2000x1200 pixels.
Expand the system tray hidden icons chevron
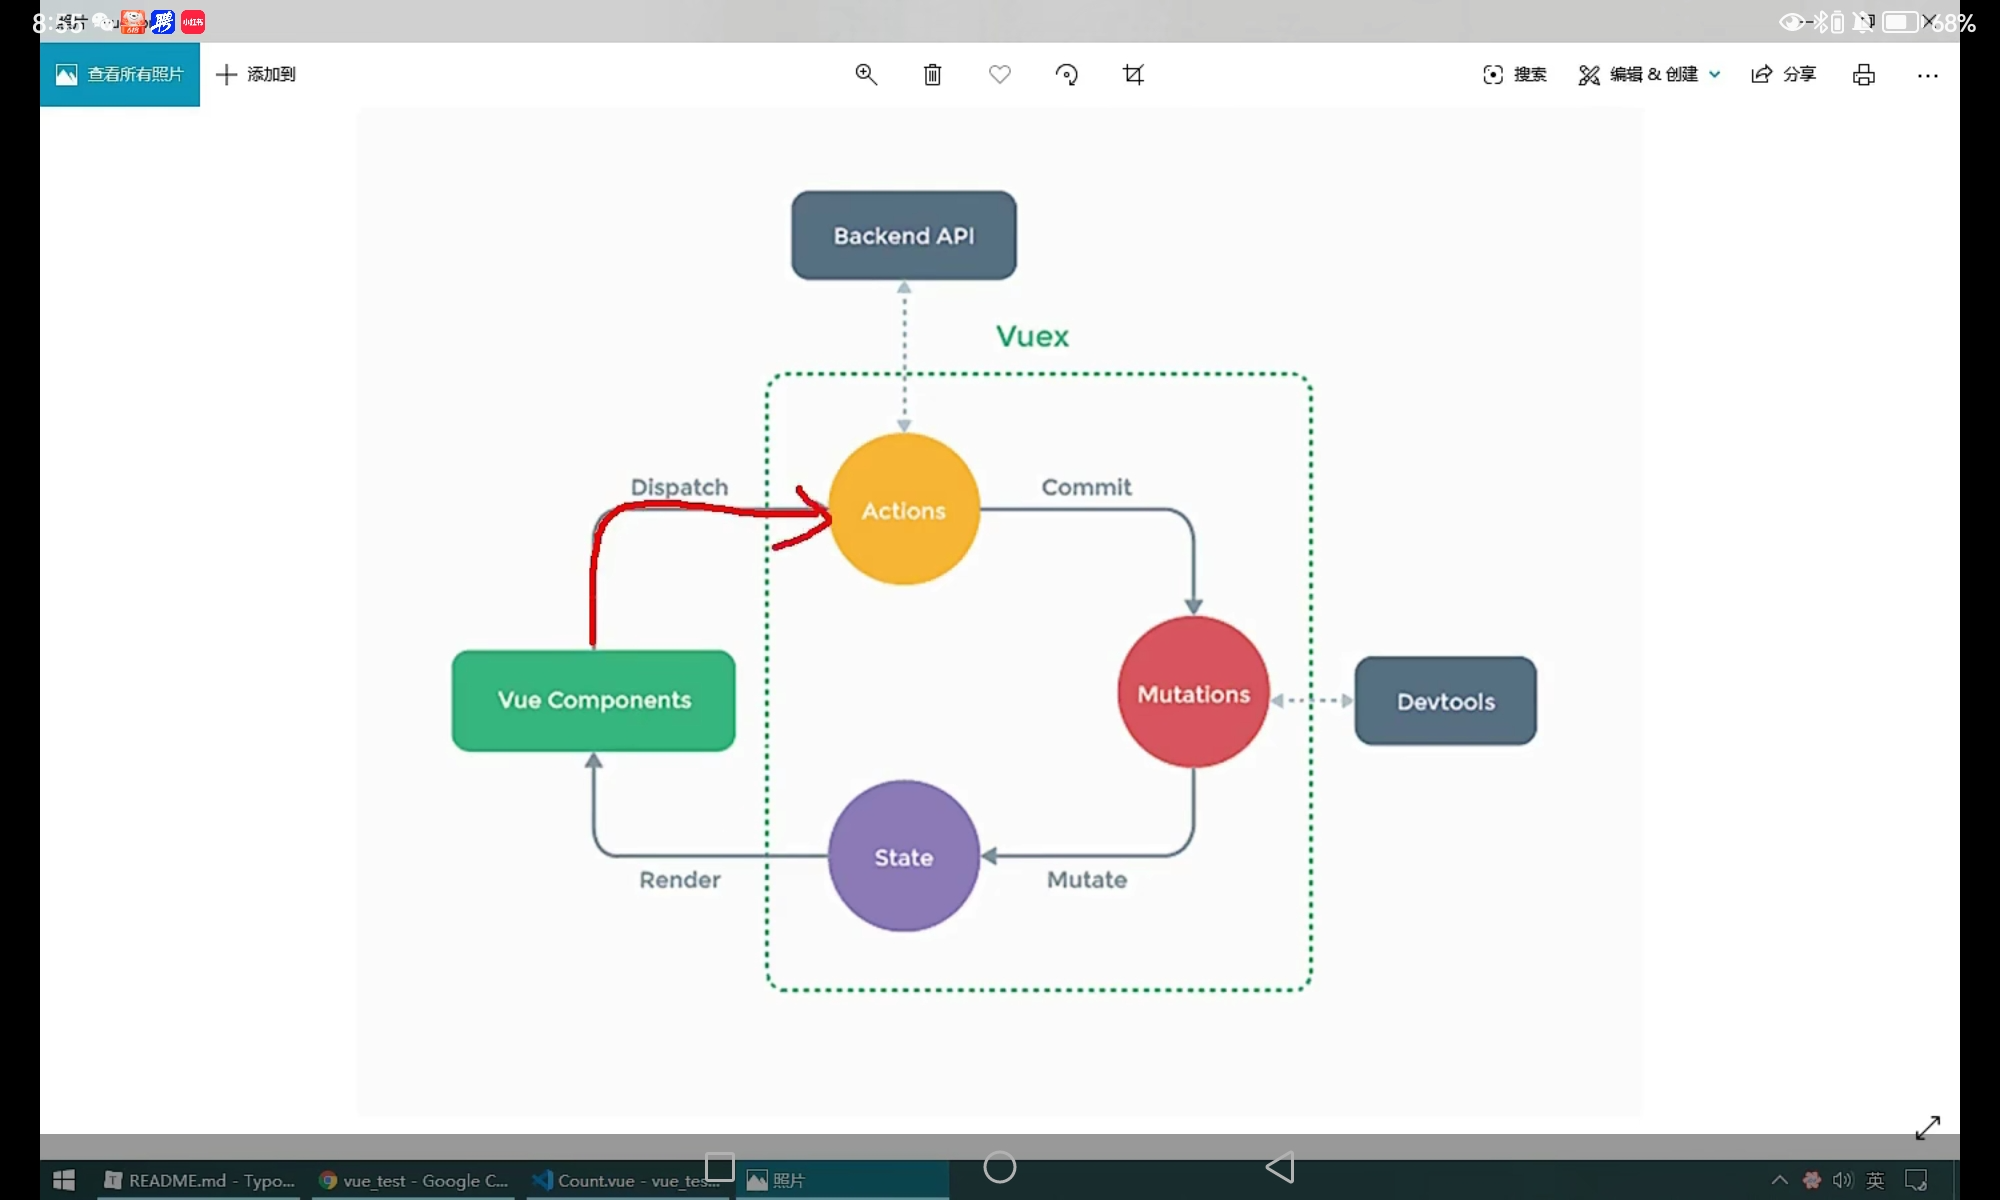[1779, 1181]
